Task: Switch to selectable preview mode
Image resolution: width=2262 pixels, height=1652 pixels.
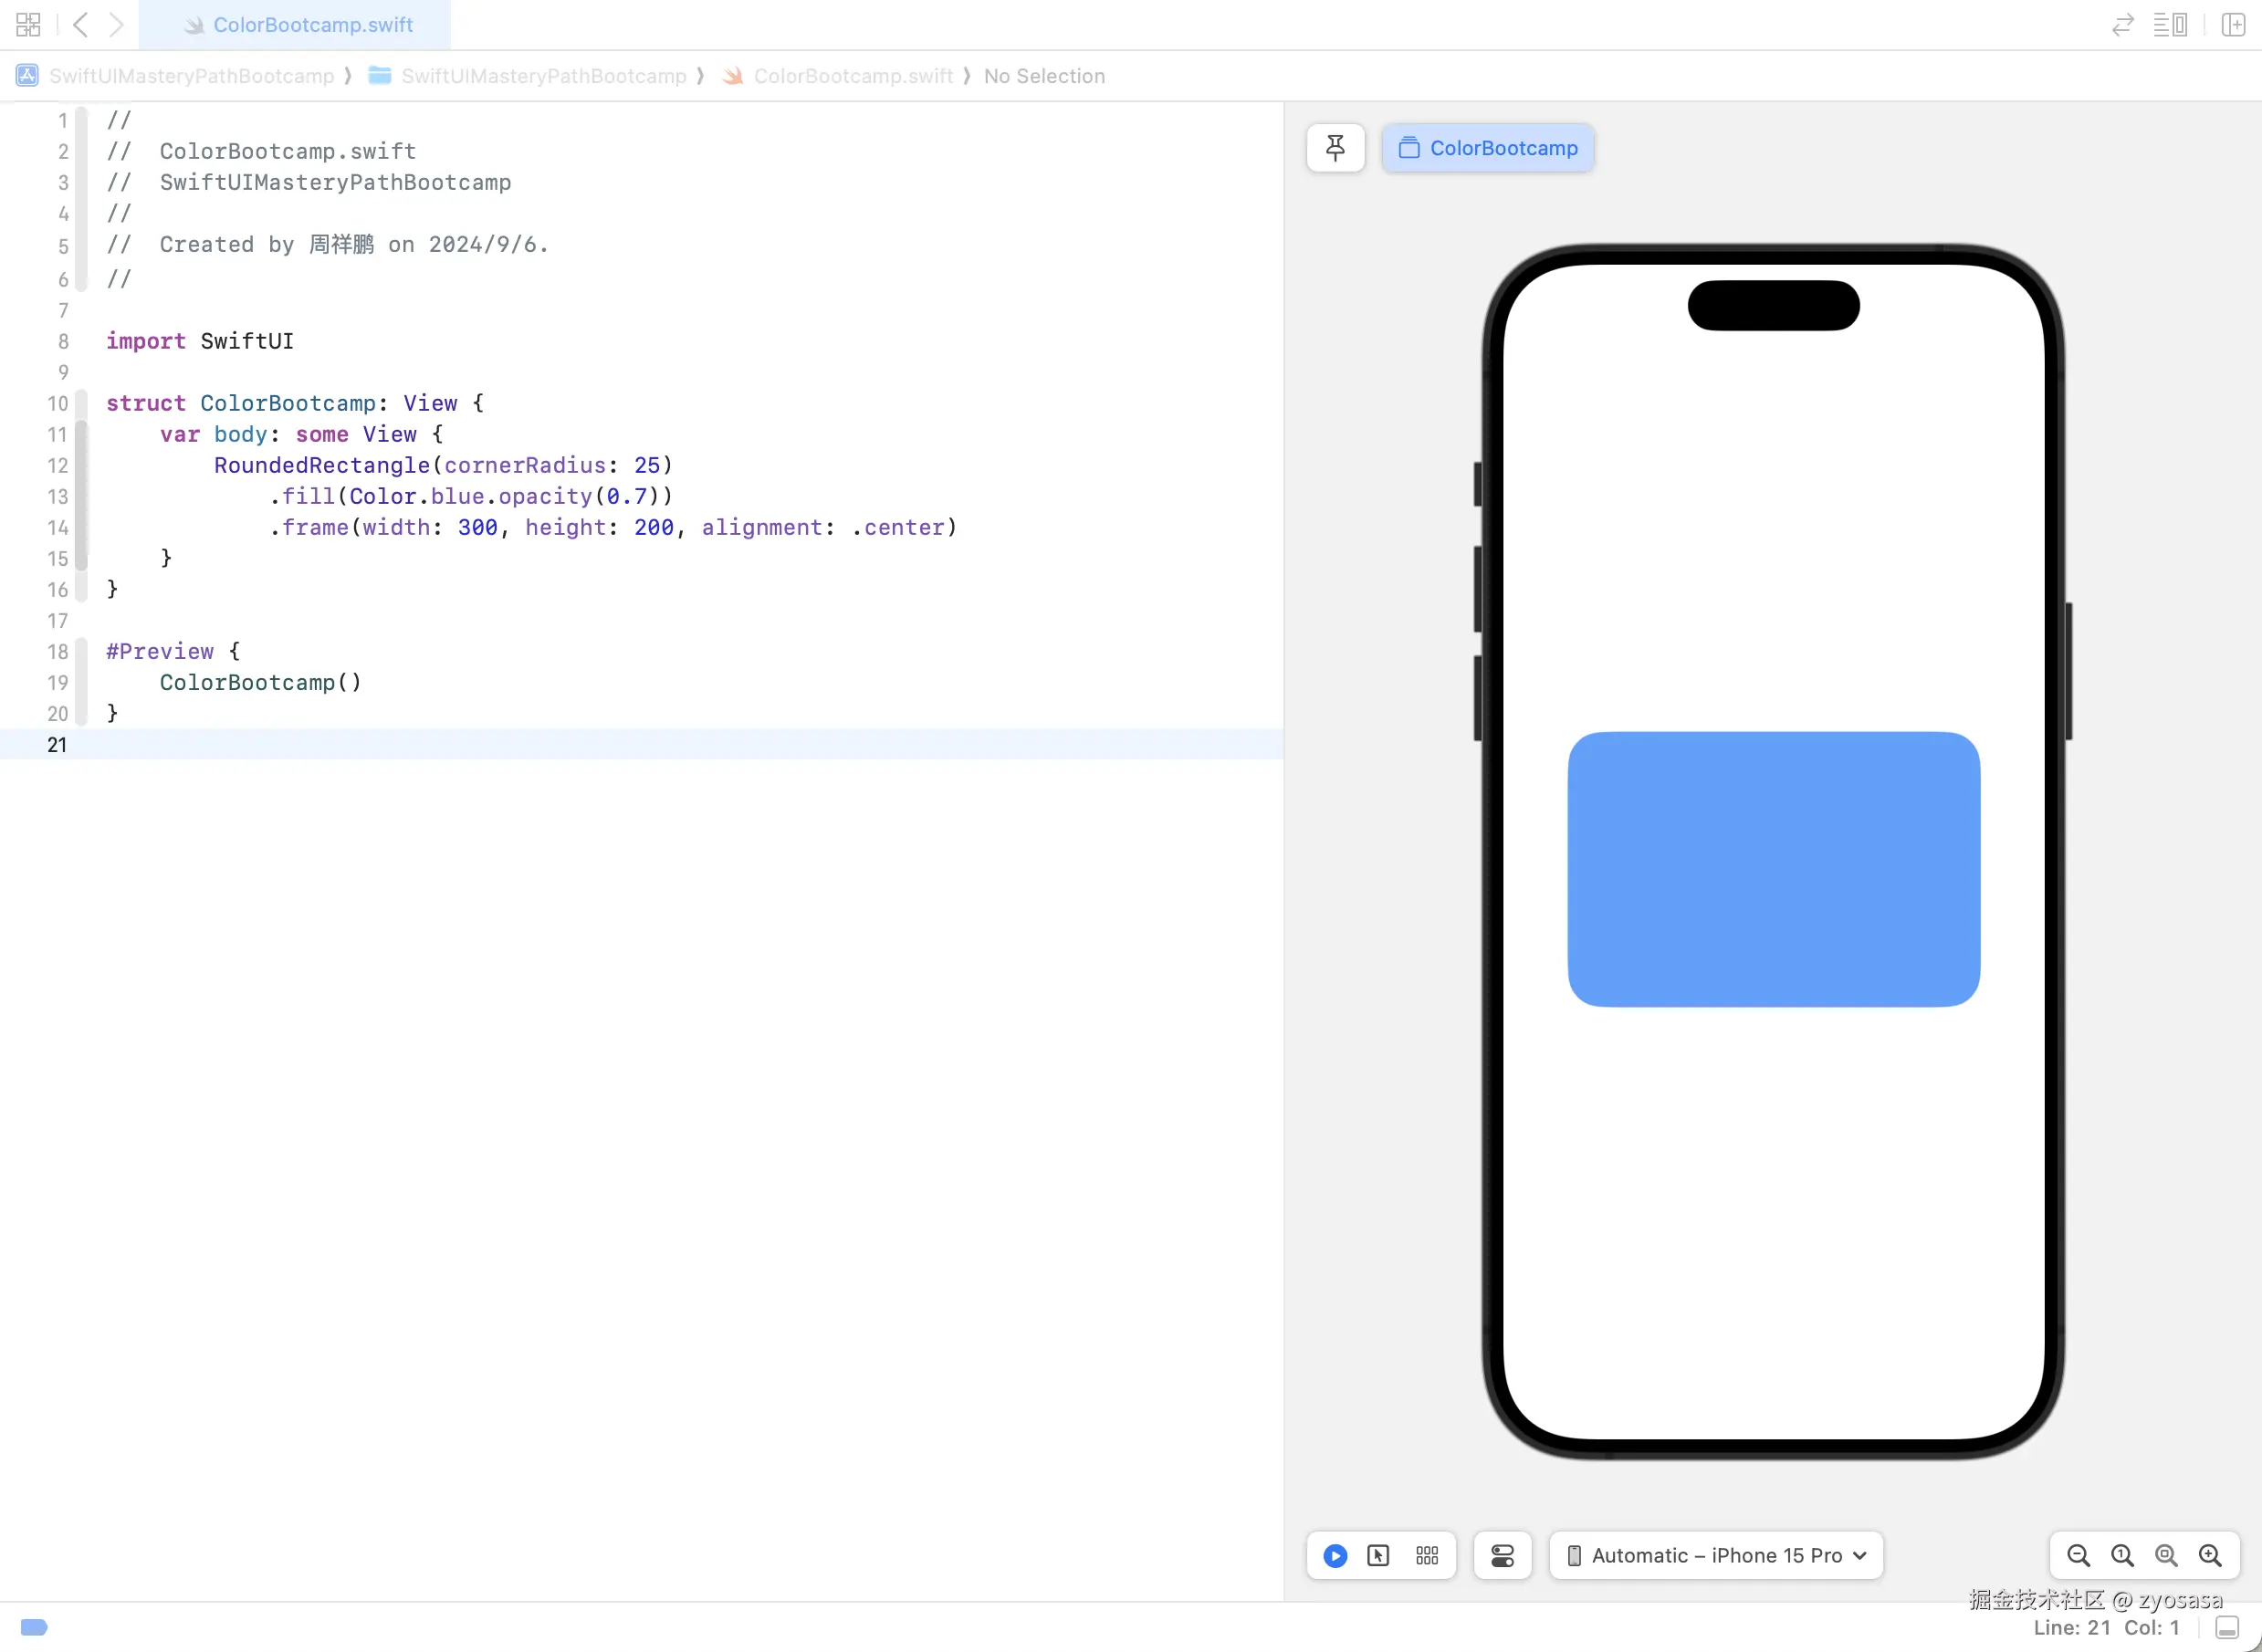Action: [x=1378, y=1555]
